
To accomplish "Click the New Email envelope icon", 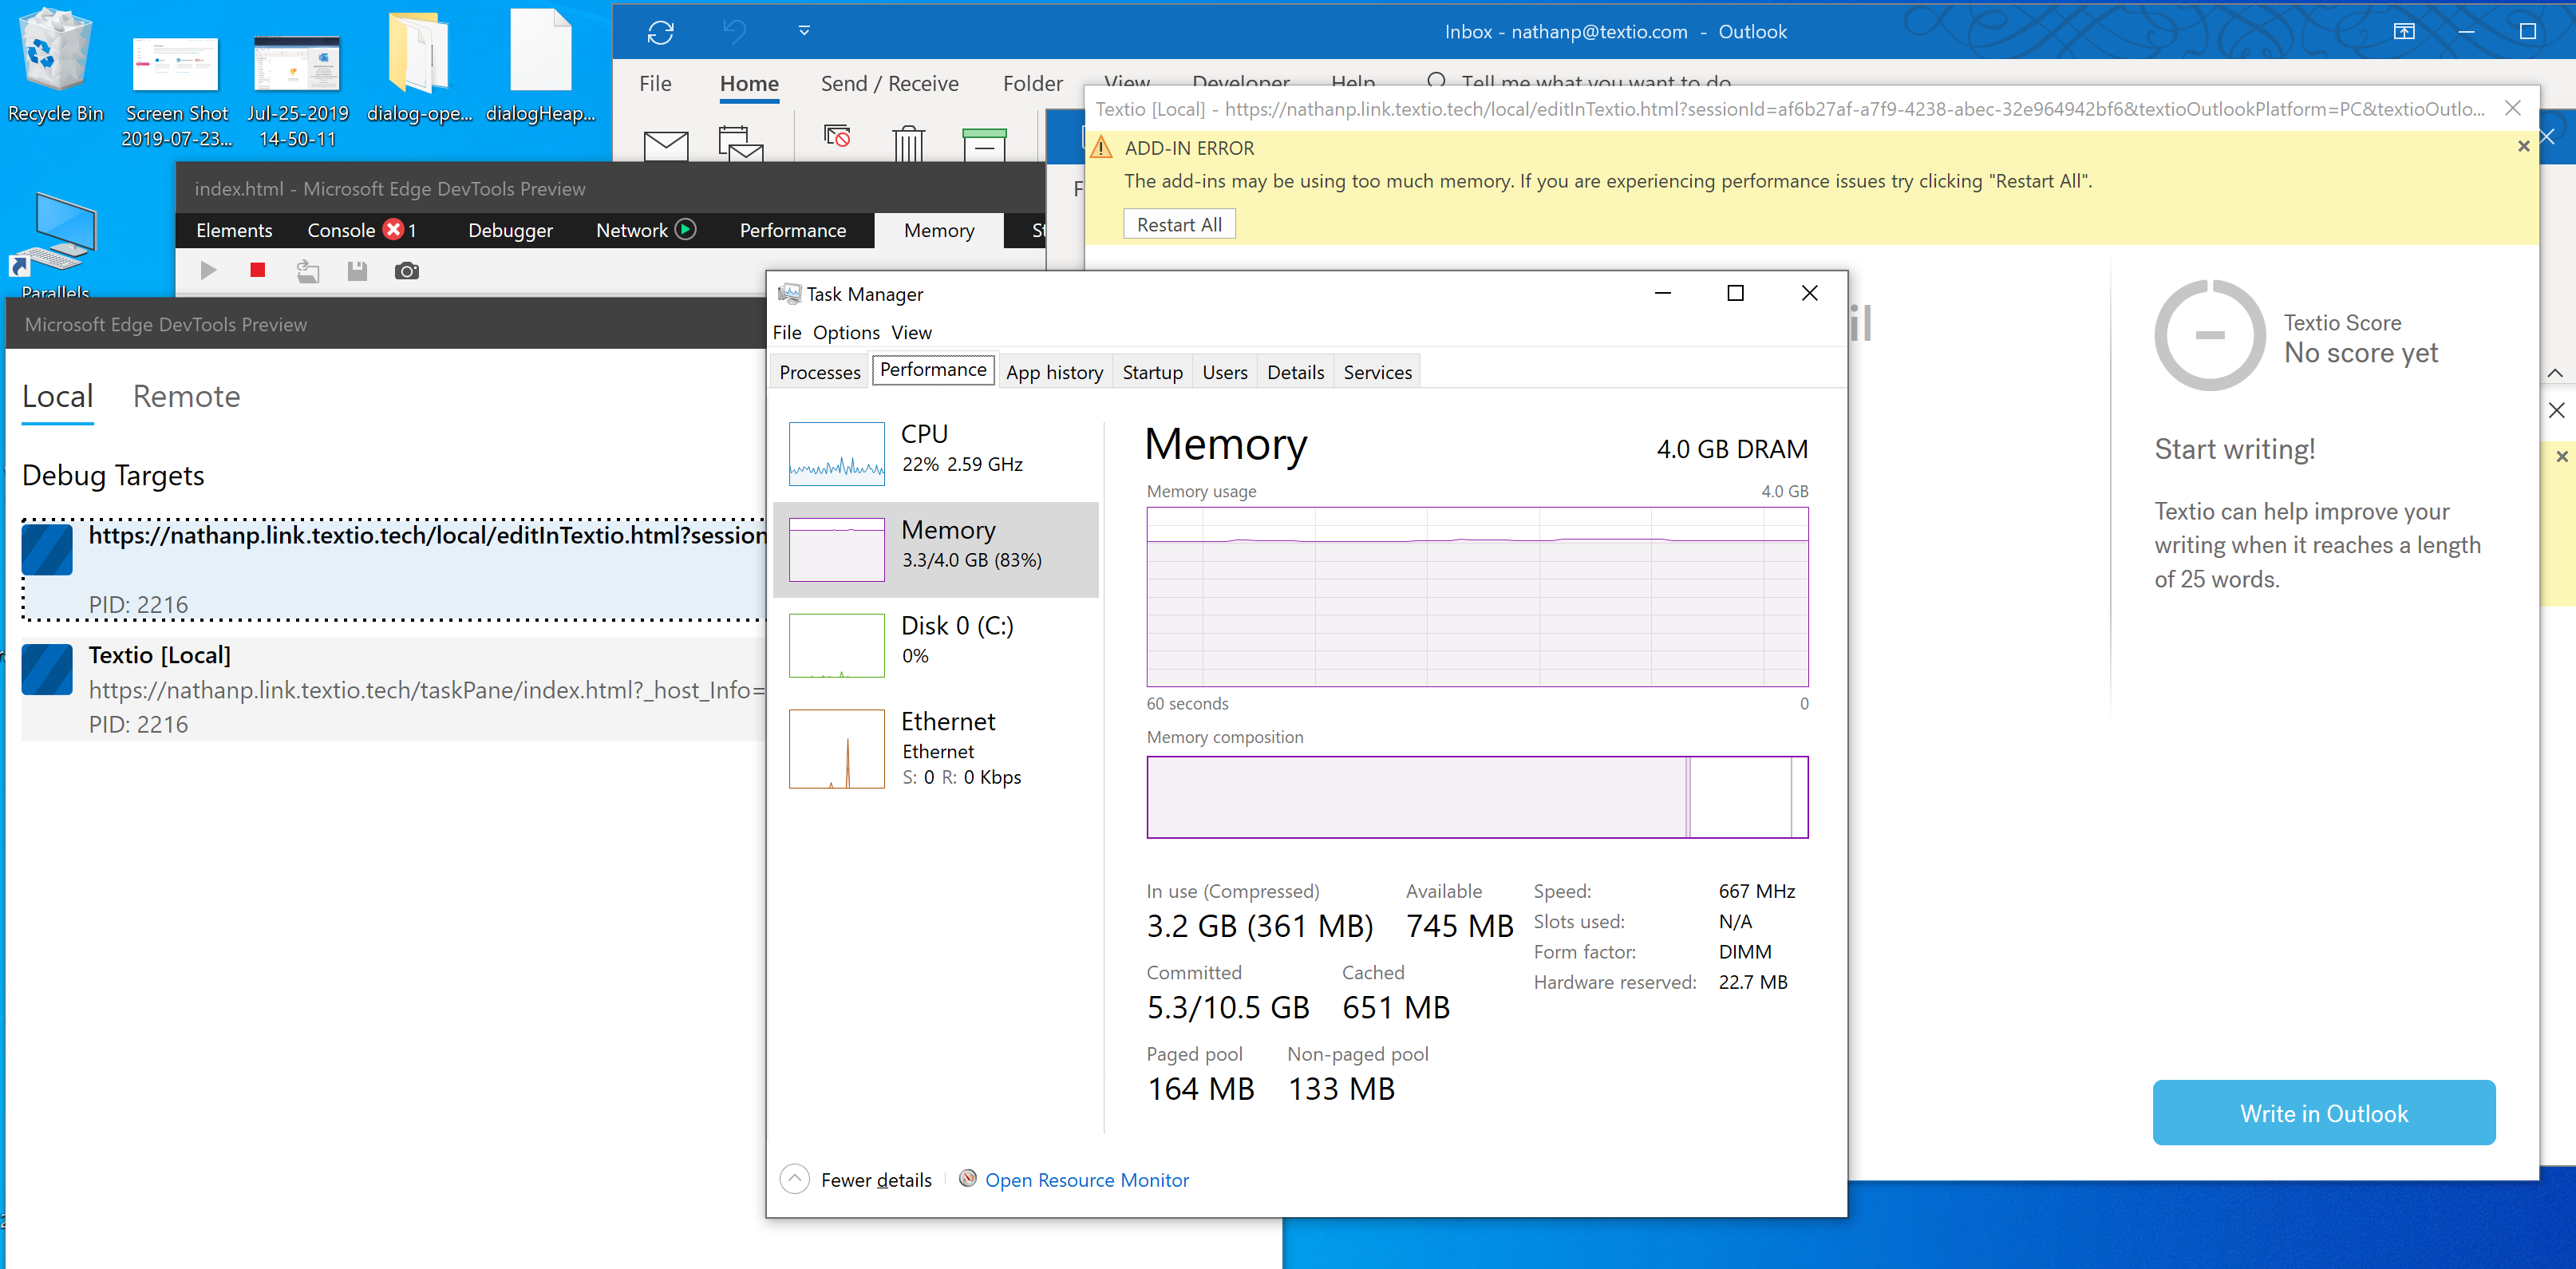I will coord(666,145).
